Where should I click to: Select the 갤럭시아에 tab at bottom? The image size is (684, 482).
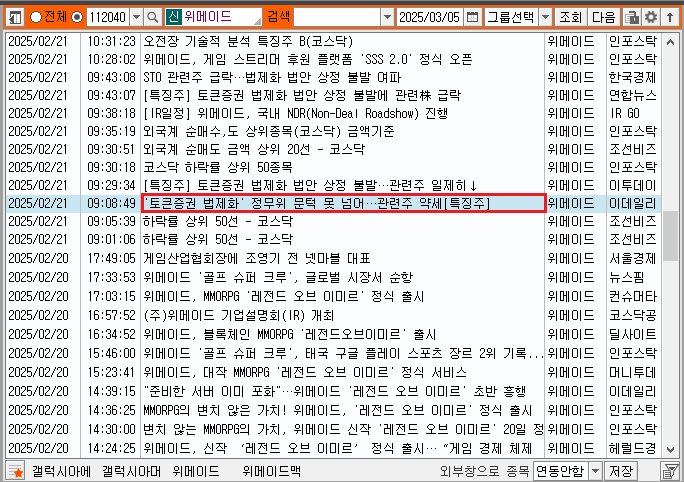tap(61, 471)
